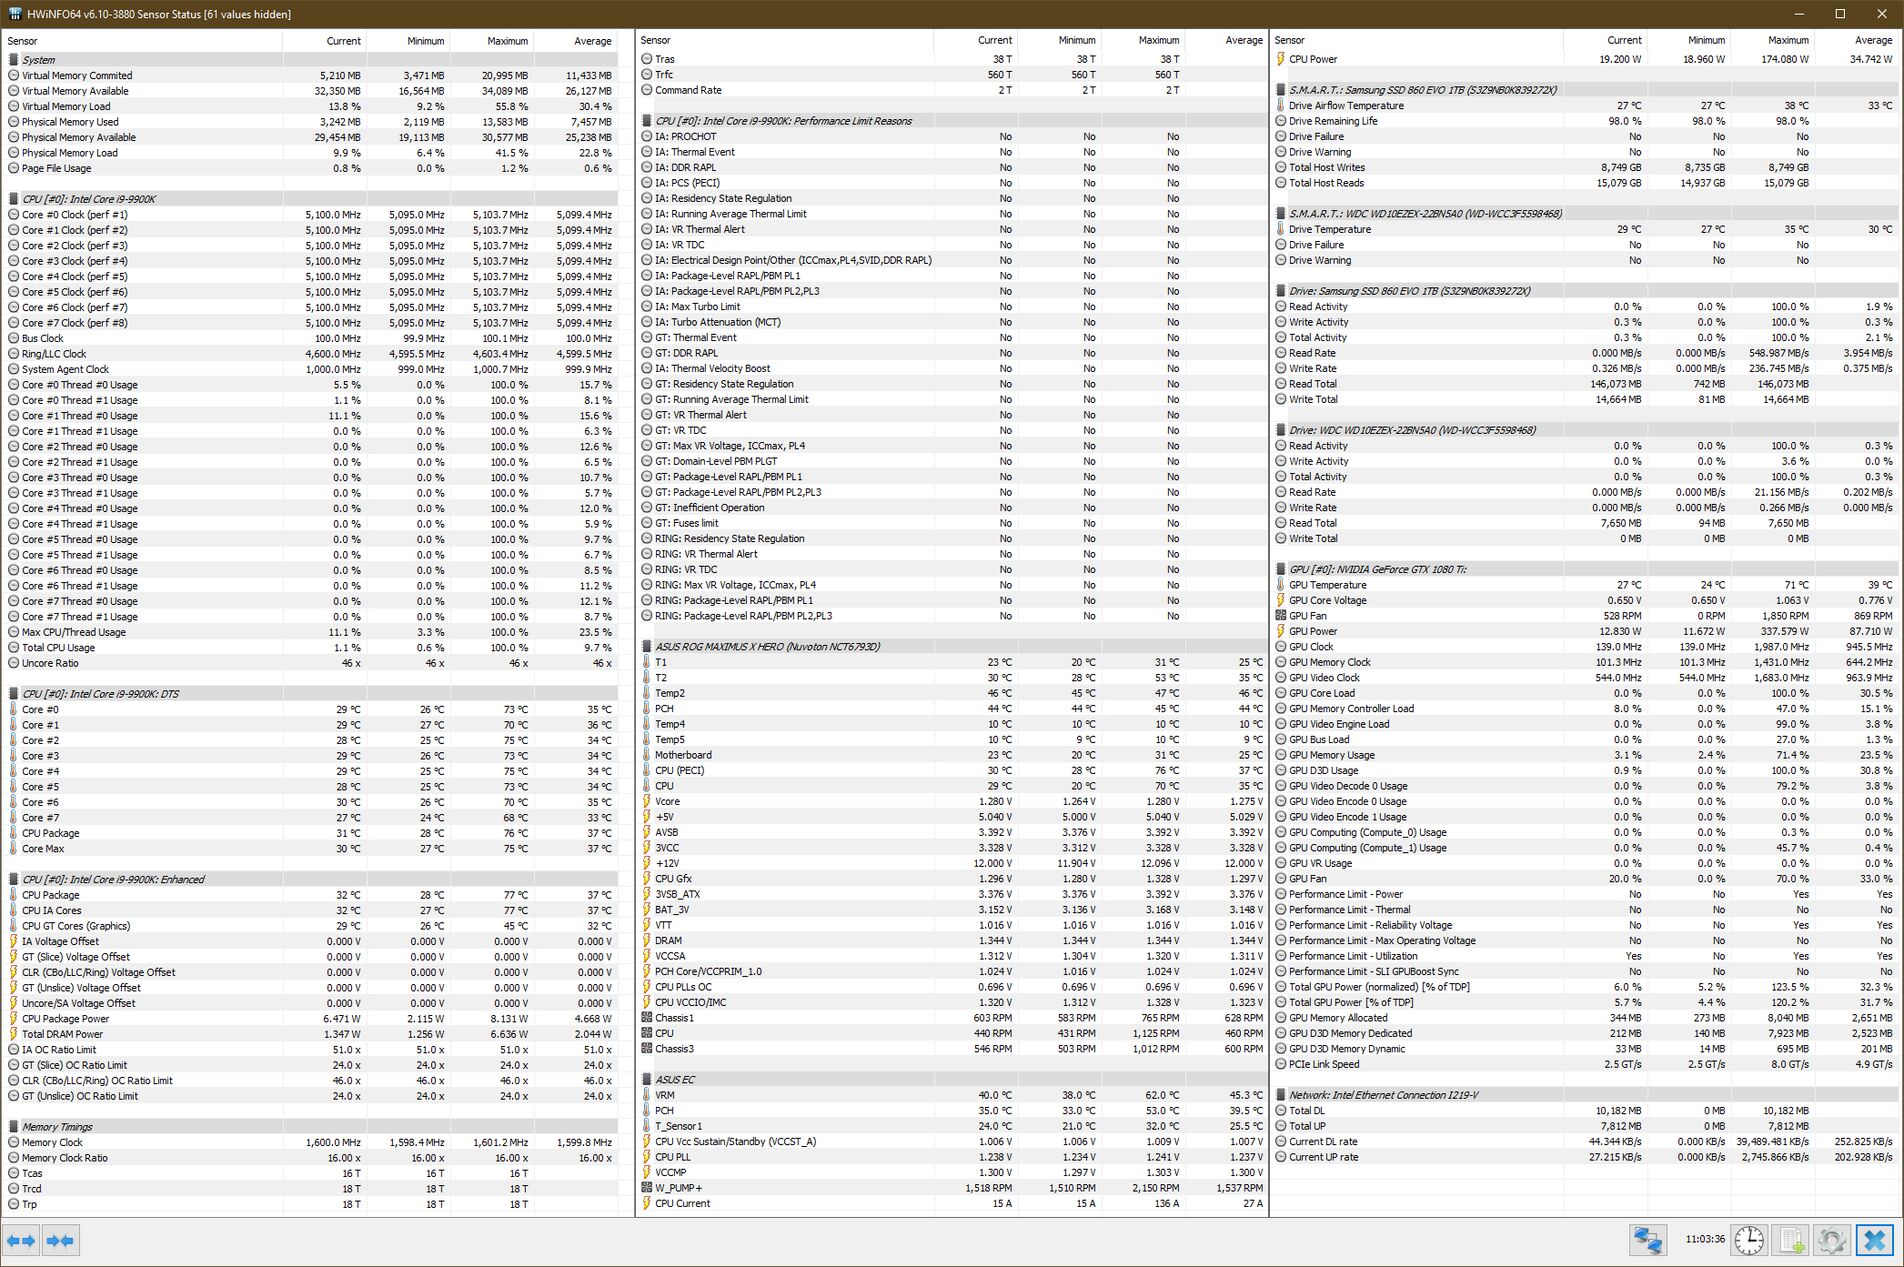Select the BAT_3V voltage row
The height and width of the screenshot is (1267, 1904).
(x=952, y=910)
